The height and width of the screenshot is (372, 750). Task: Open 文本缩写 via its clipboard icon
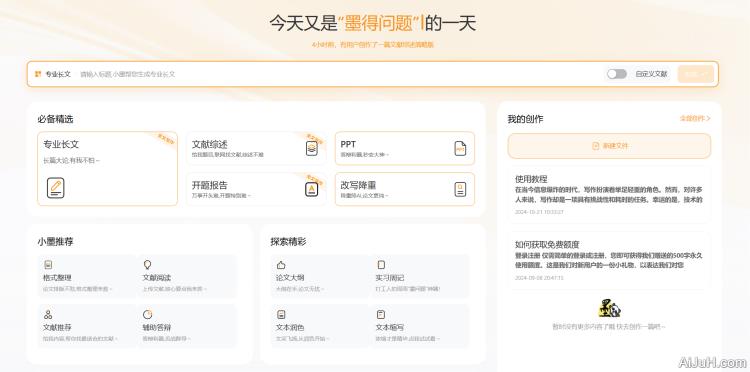pos(381,314)
